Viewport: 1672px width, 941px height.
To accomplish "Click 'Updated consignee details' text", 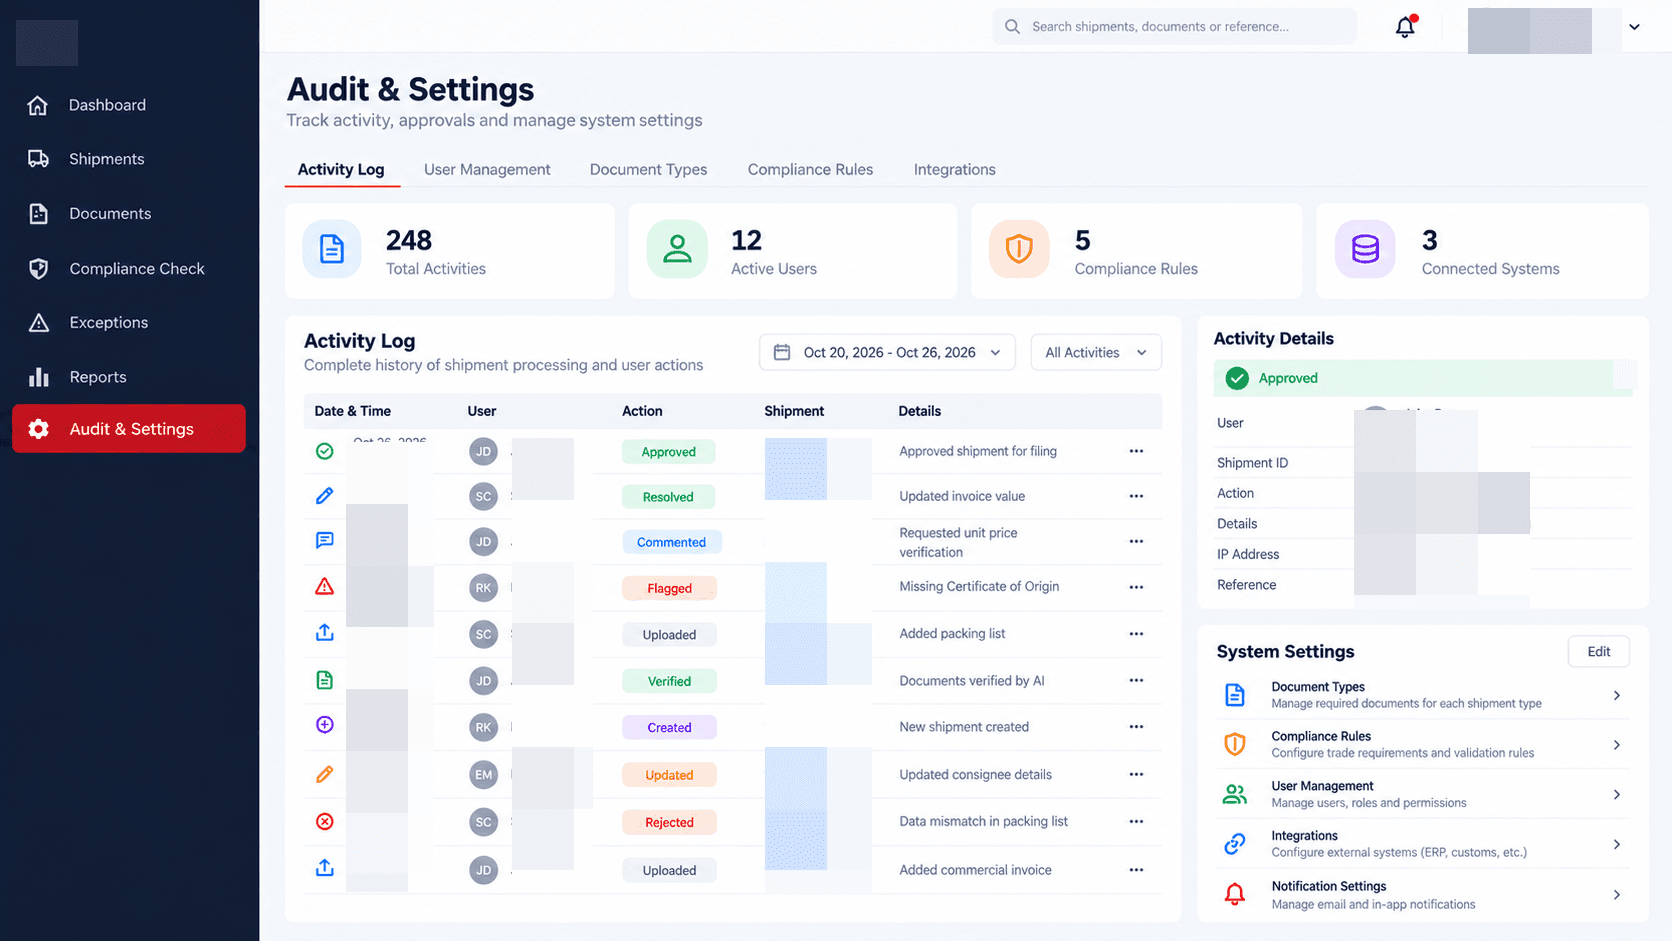I will click(x=975, y=774).
